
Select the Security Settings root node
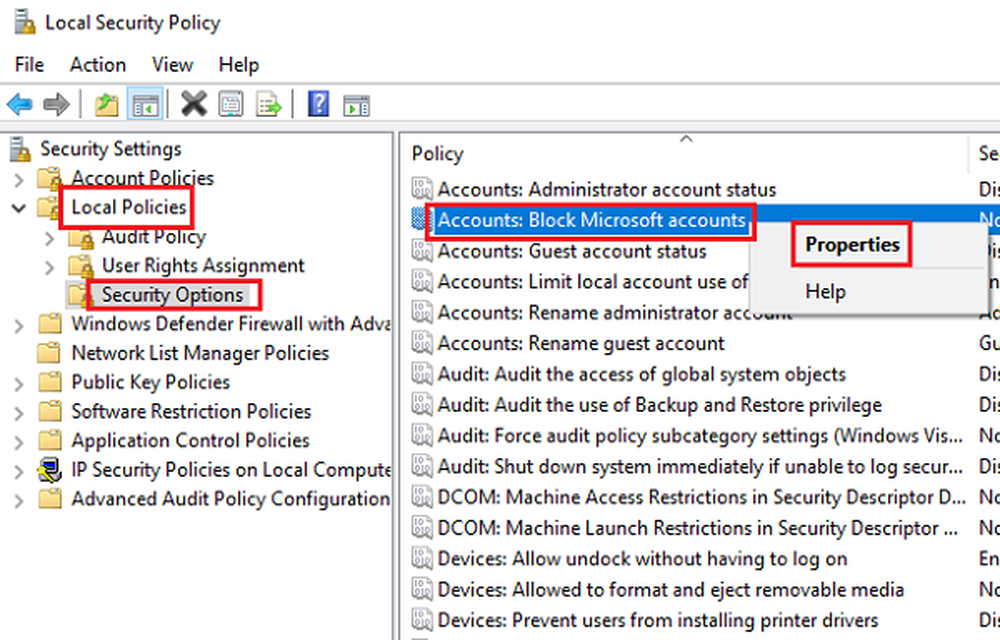click(x=111, y=149)
